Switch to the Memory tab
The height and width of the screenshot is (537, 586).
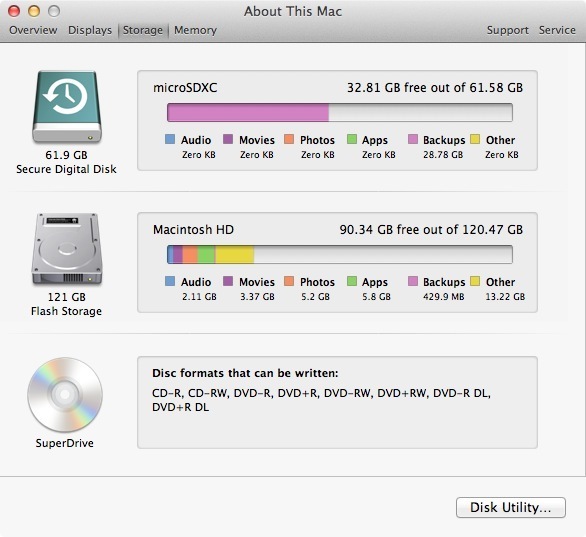click(x=195, y=30)
